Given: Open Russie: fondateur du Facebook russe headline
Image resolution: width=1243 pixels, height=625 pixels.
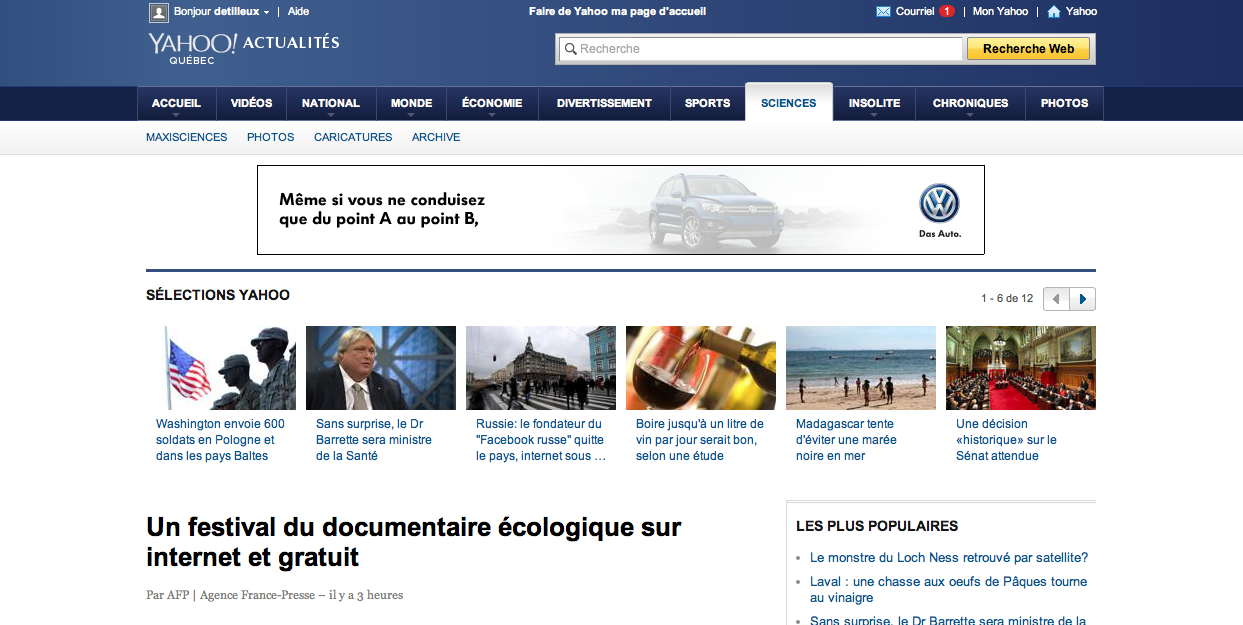Looking at the screenshot, I should tap(541, 440).
